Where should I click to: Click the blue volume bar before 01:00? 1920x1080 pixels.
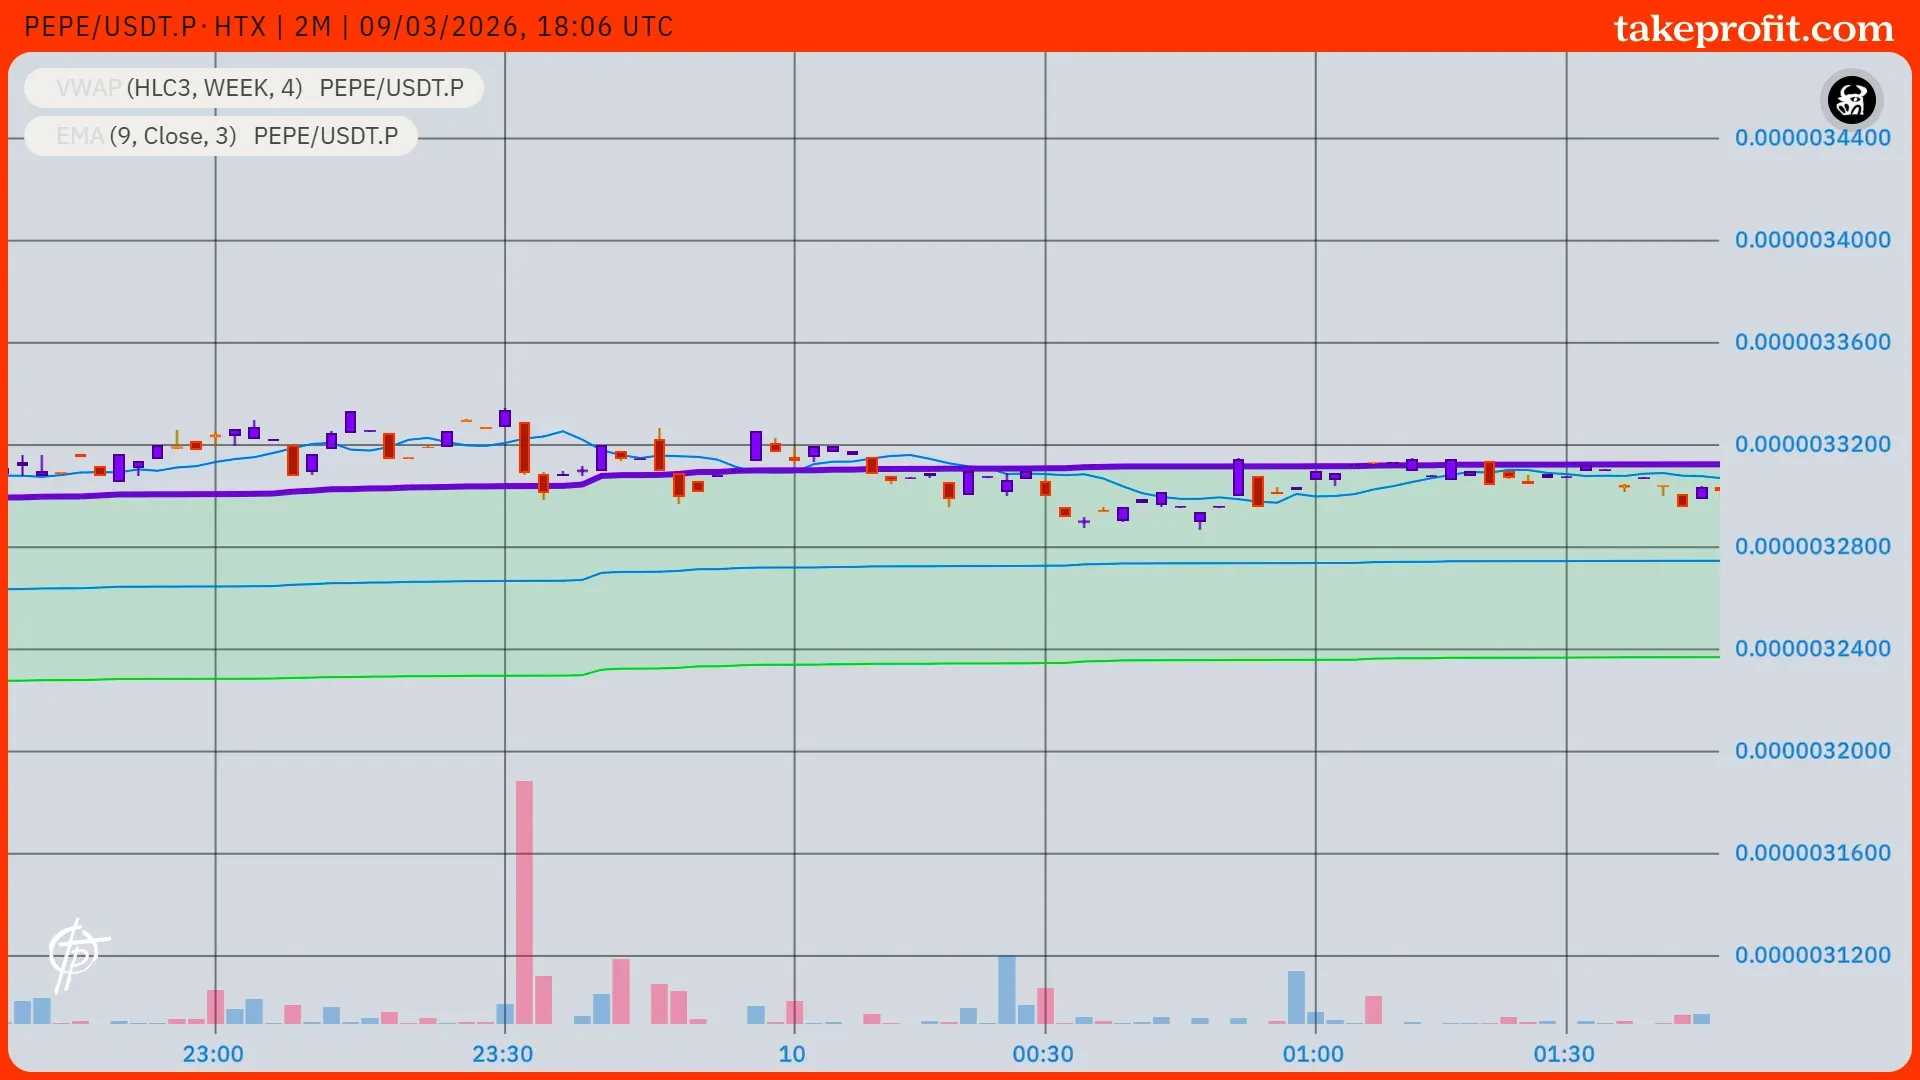(1296, 996)
